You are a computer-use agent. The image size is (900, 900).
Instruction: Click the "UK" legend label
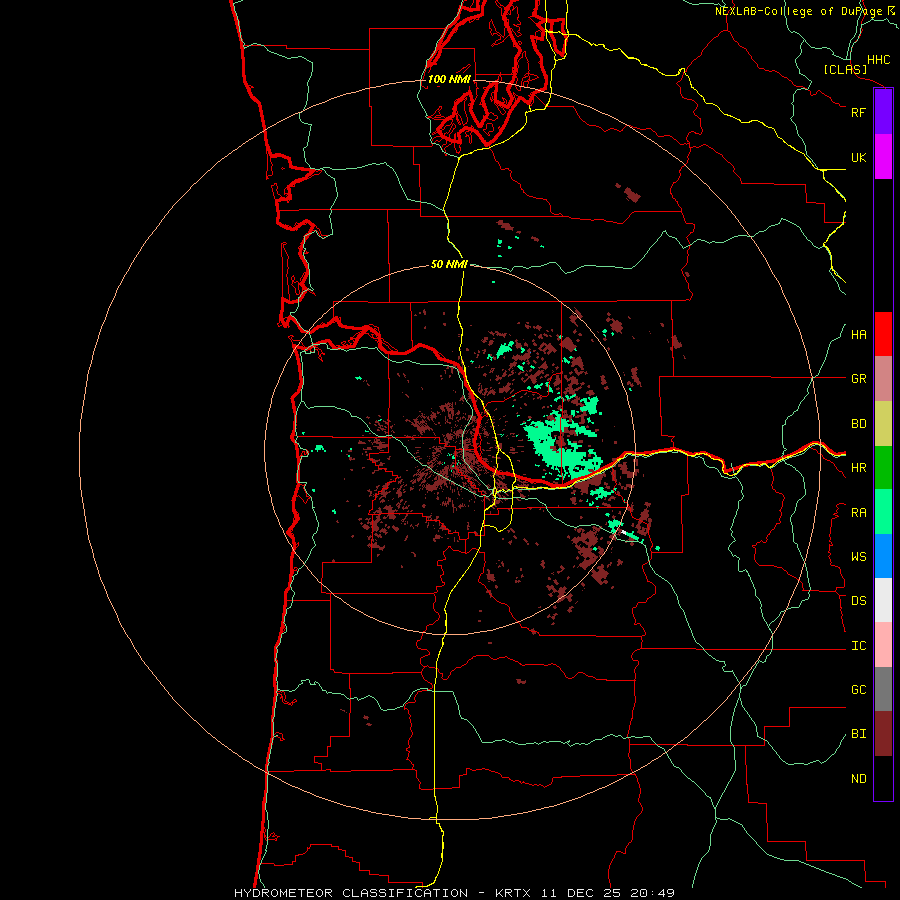tap(858, 157)
